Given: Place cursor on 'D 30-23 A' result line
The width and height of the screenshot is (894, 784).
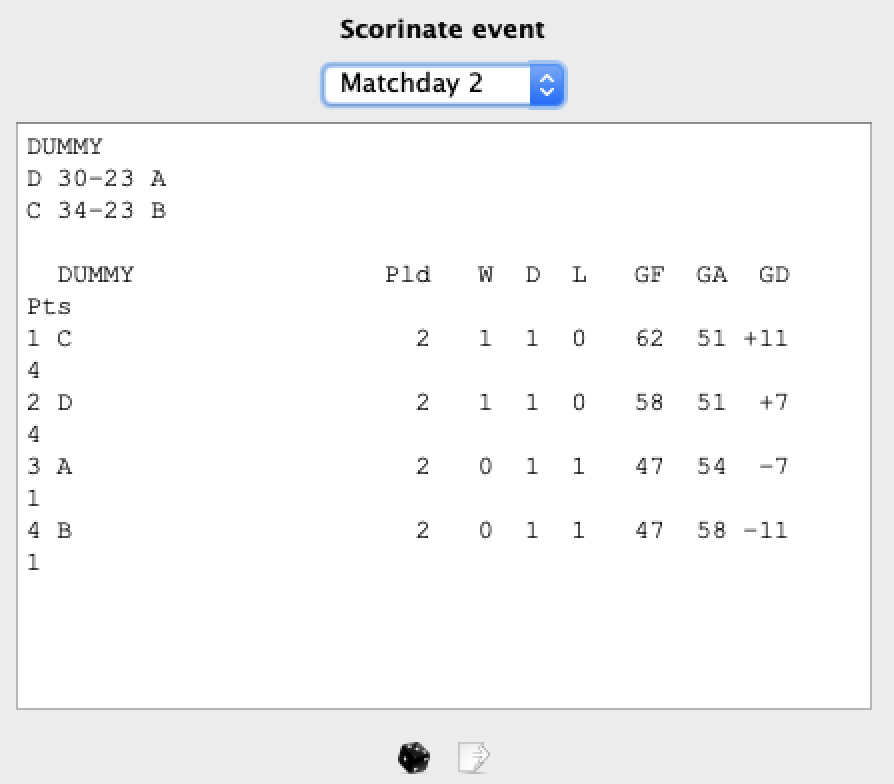Looking at the screenshot, I should click(96, 179).
